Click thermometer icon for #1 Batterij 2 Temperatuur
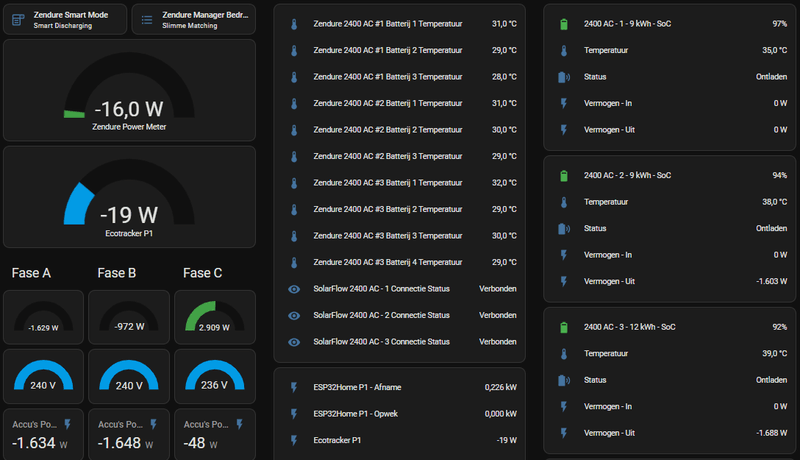 294,50
